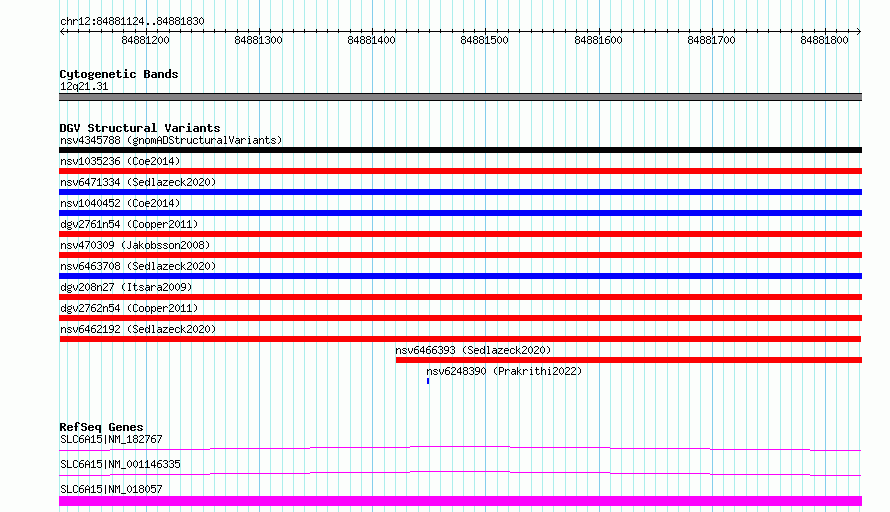Click ruler position 84881800
Screen dimensions: 890x512
(x=824, y=40)
